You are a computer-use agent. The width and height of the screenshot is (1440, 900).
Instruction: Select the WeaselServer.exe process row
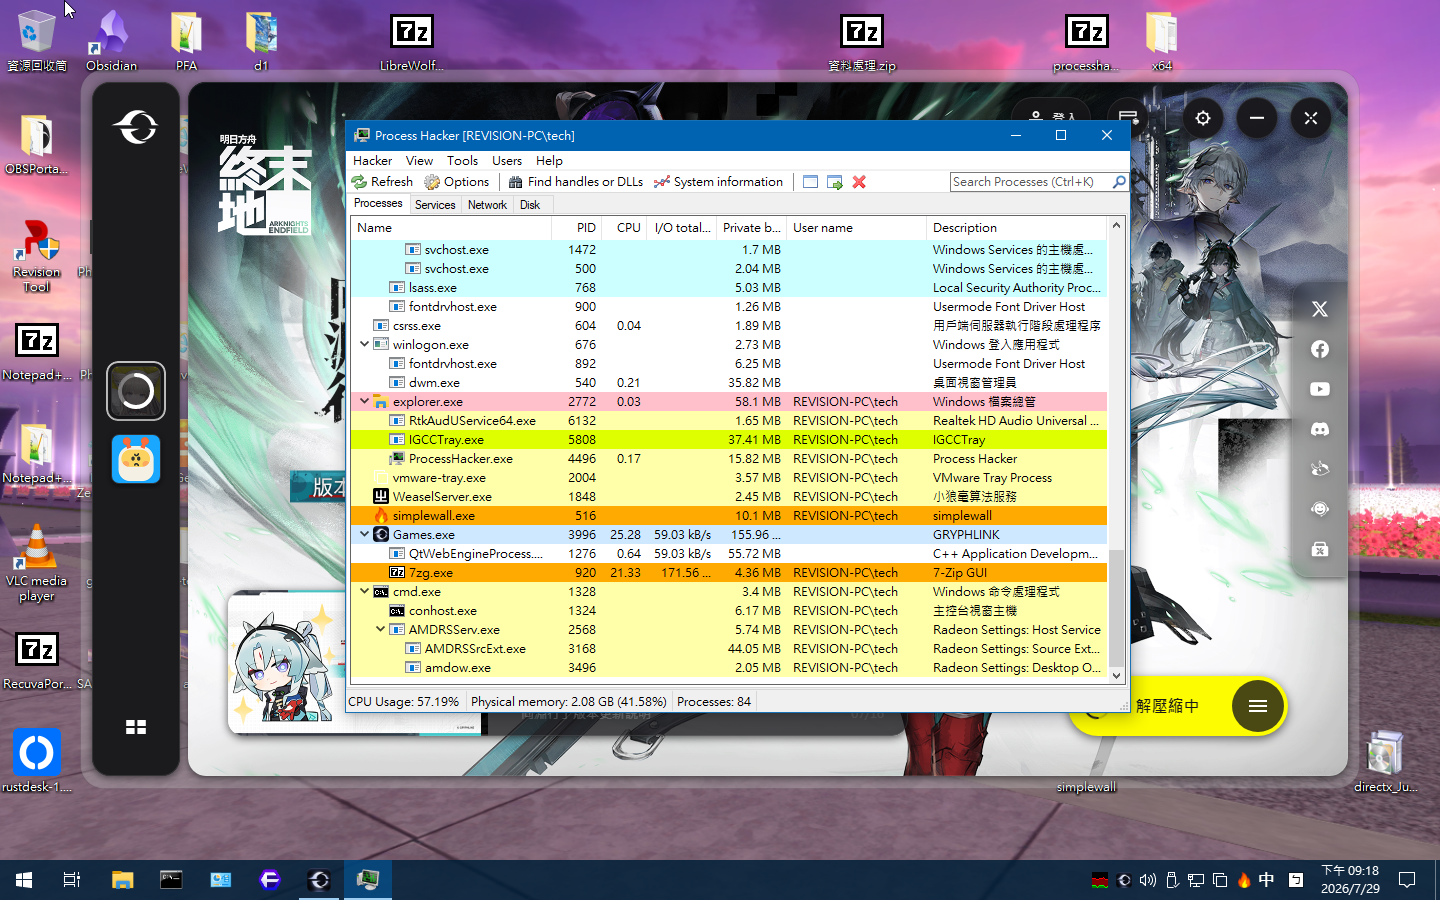click(x=729, y=497)
